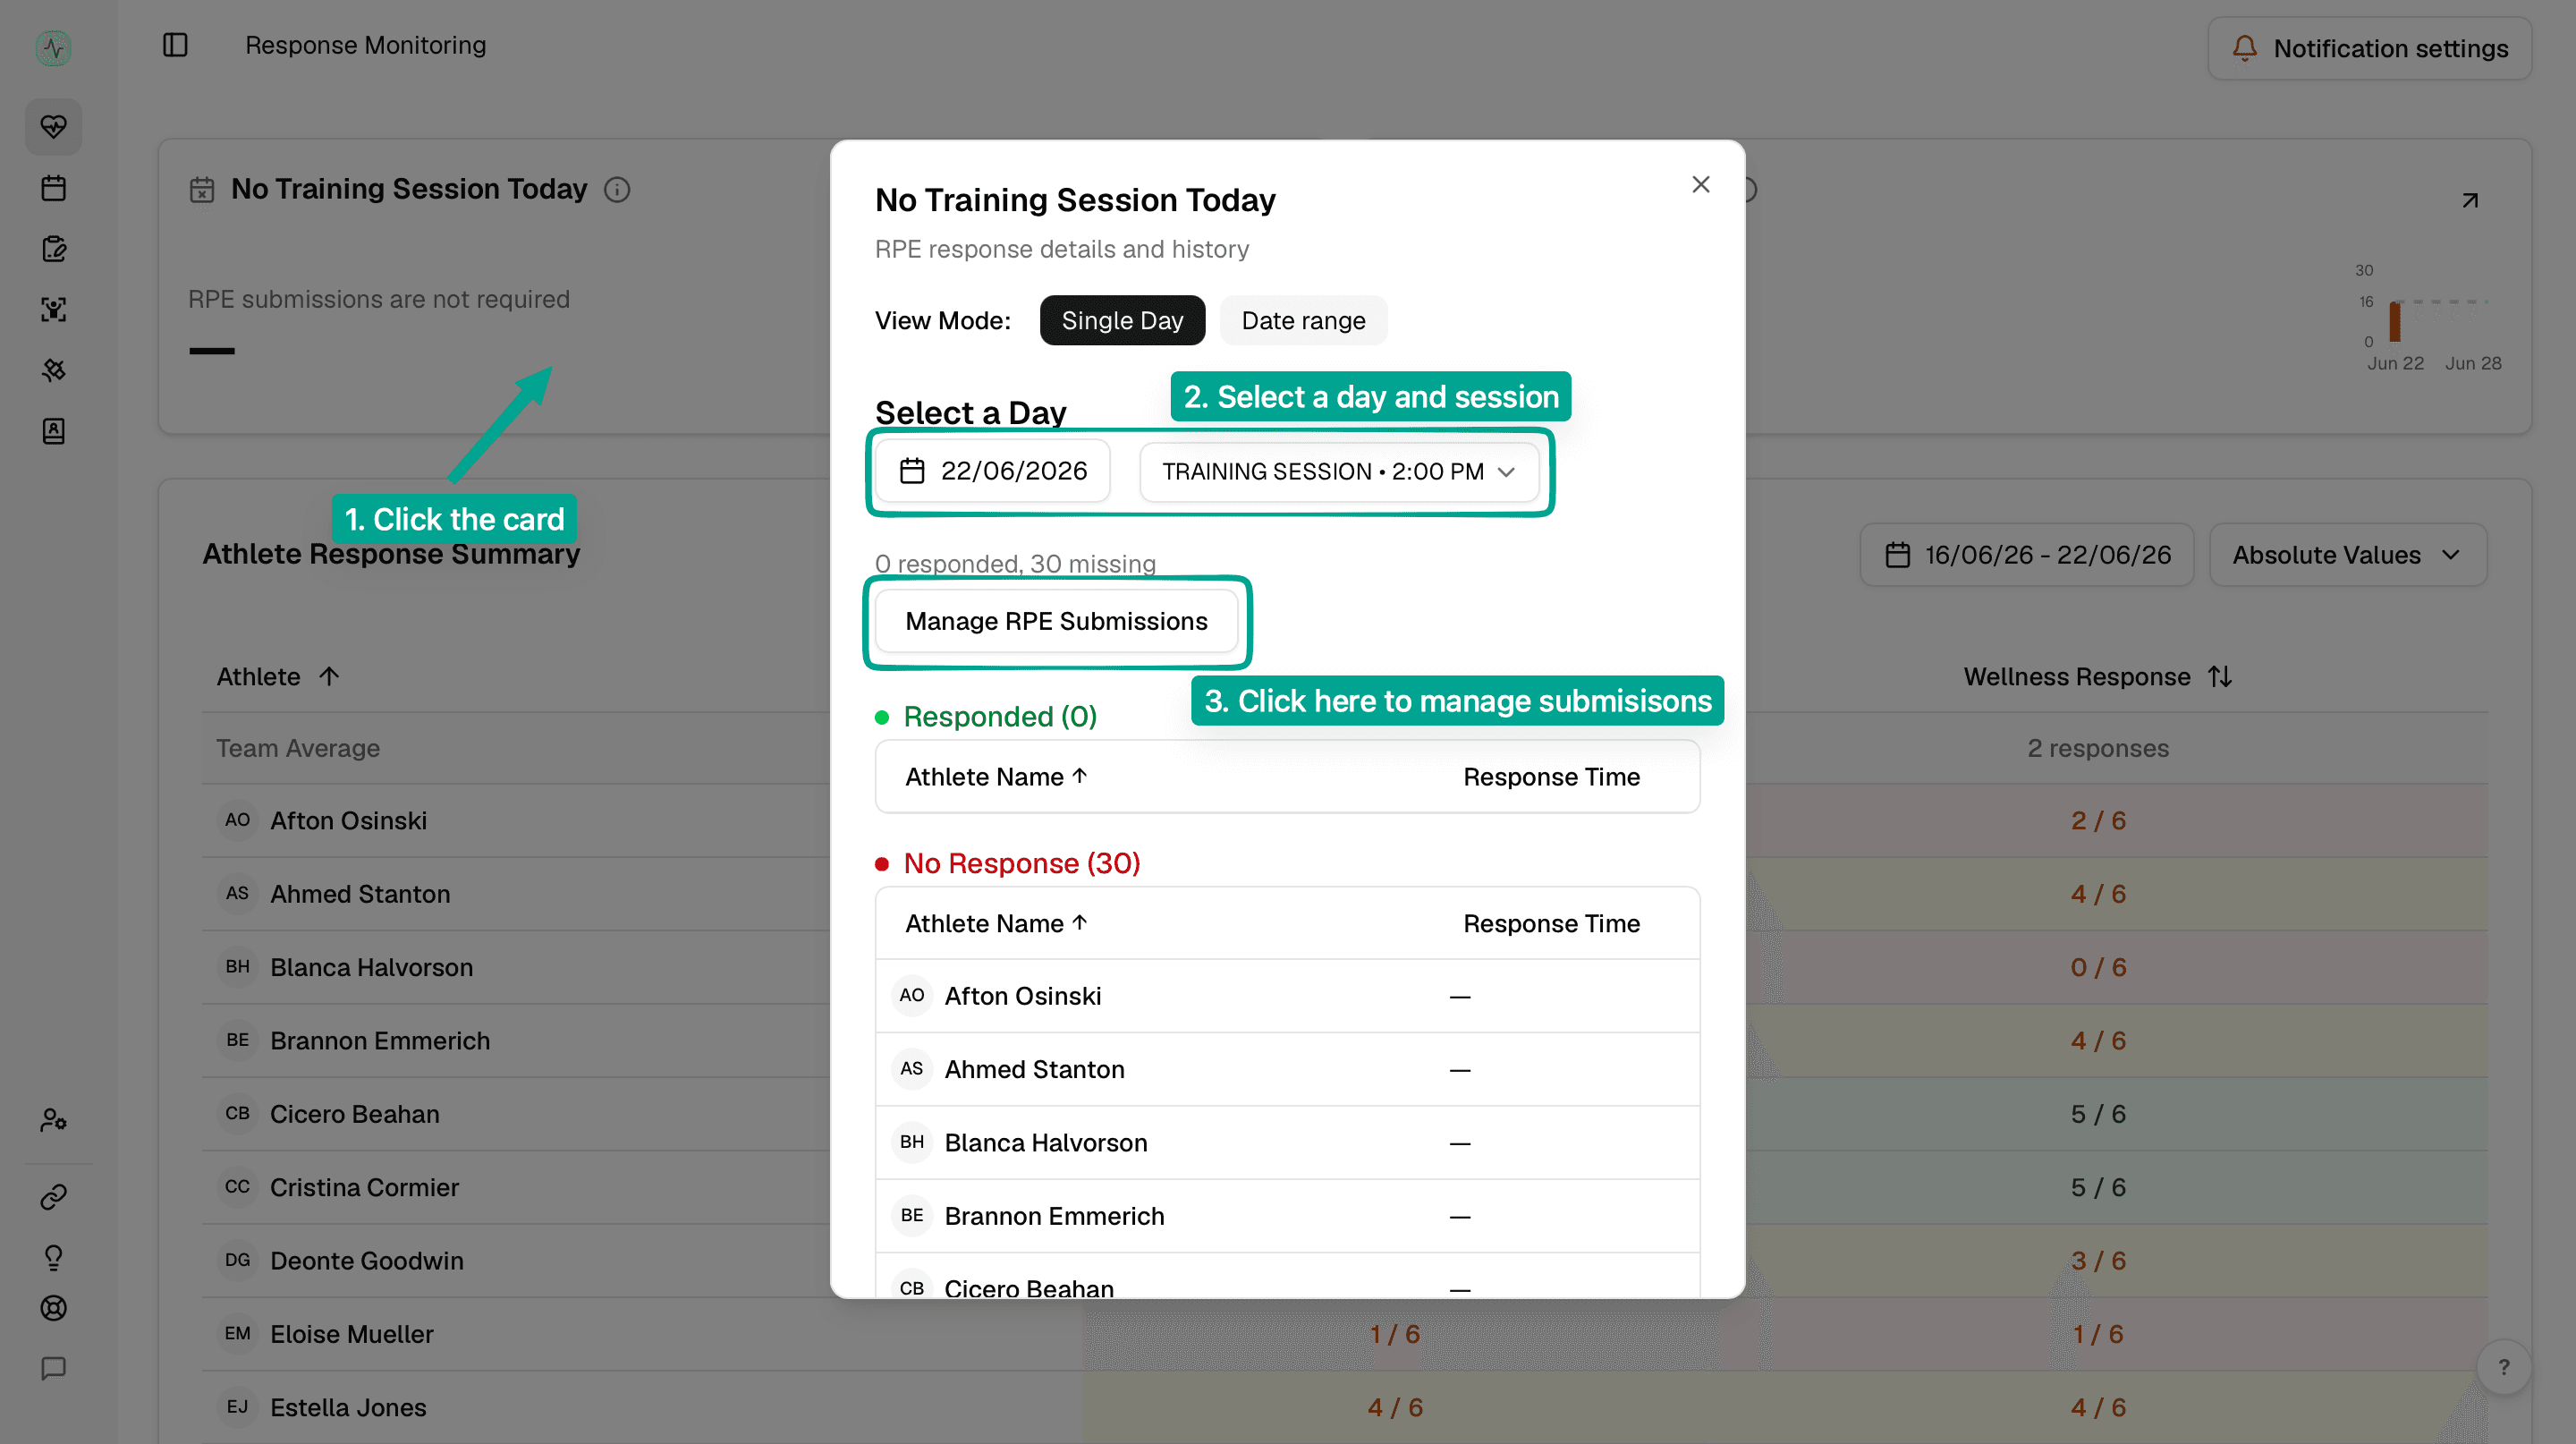Click '0 responded, 30 missing' text
The image size is (2576, 1444).
pyautogui.click(x=1015, y=564)
